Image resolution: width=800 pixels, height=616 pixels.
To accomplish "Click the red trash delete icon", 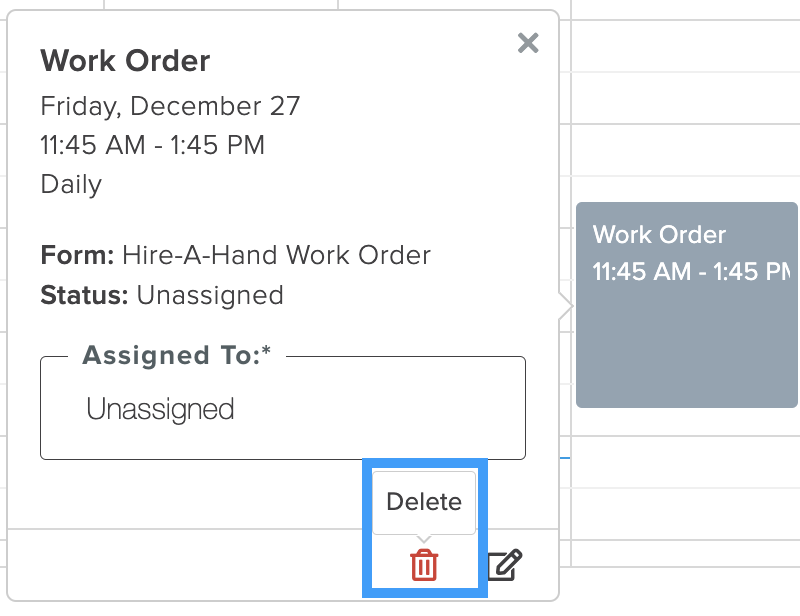I will coord(424,565).
